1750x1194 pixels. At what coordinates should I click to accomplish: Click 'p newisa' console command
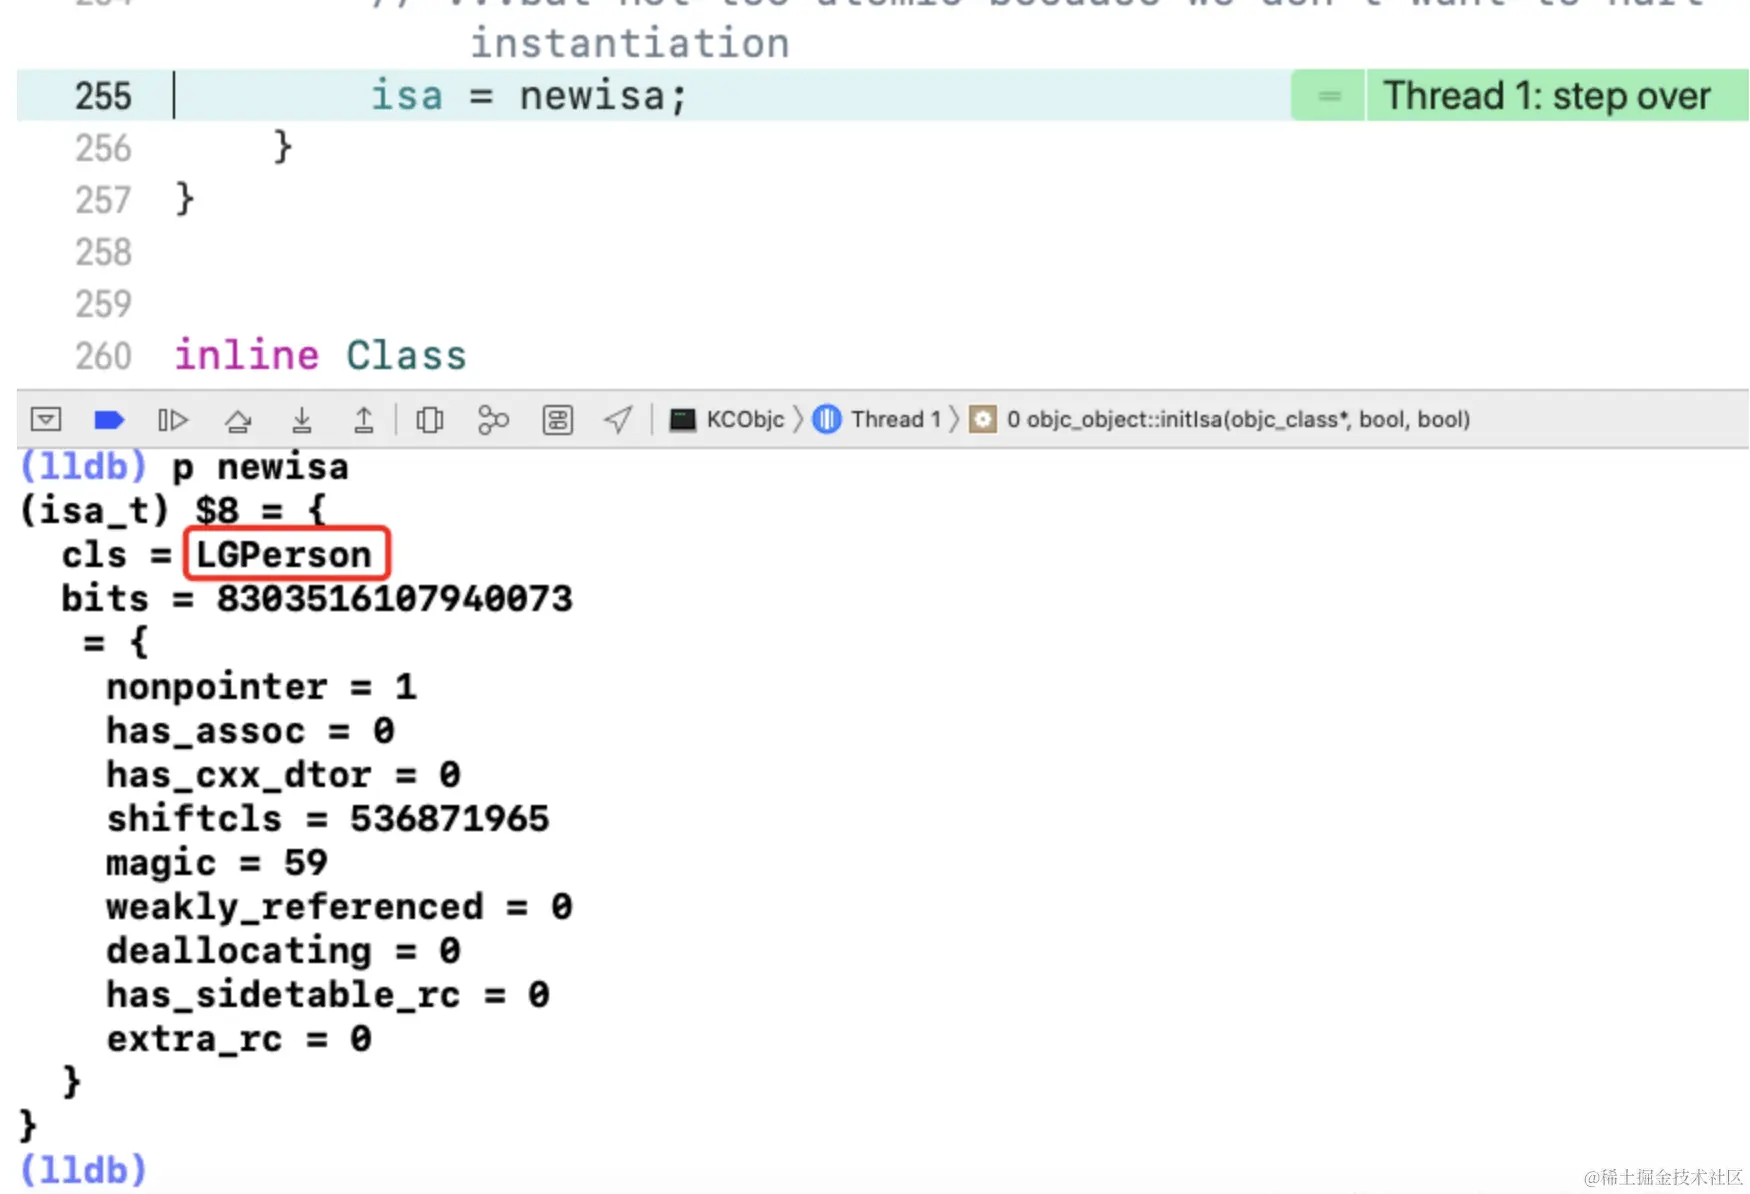pyautogui.click(x=260, y=467)
